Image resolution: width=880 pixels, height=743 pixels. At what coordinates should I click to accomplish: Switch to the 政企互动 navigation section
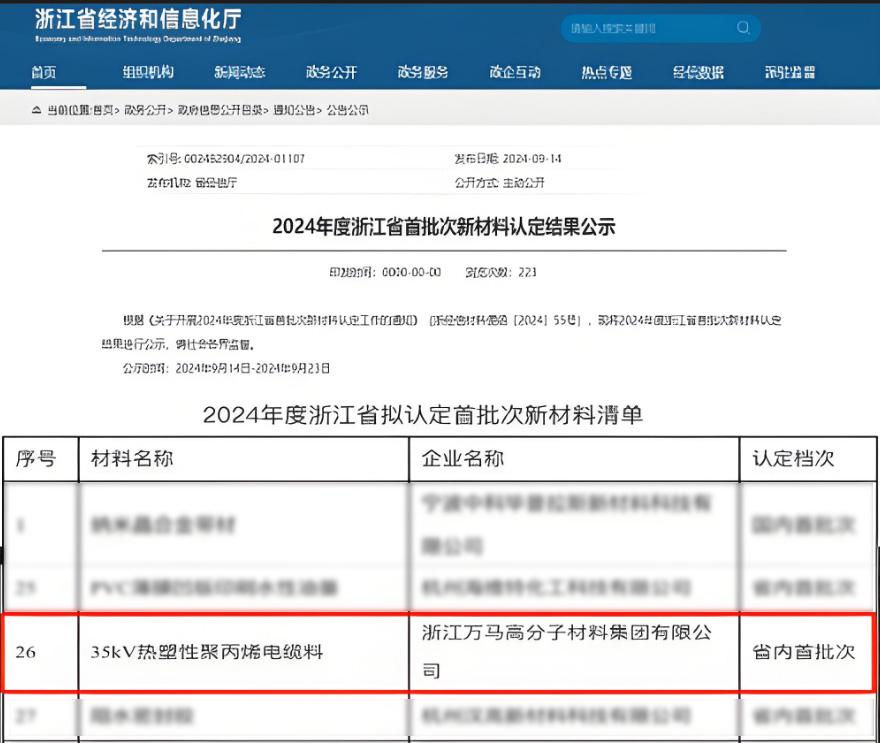coord(515,72)
